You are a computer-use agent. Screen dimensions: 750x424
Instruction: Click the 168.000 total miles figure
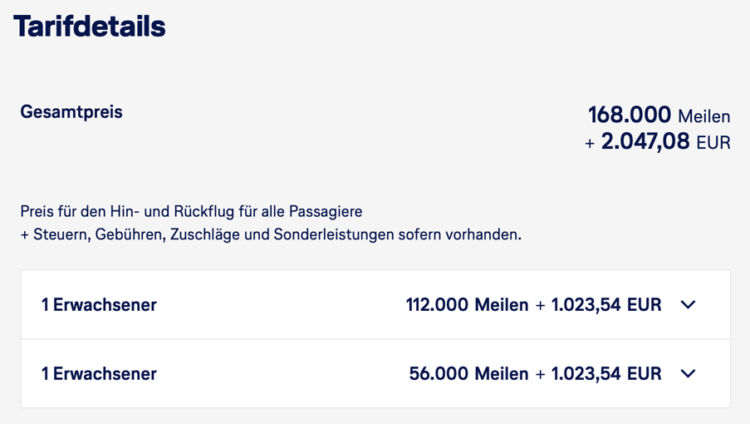pyautogui.click(x=629, y=115)
